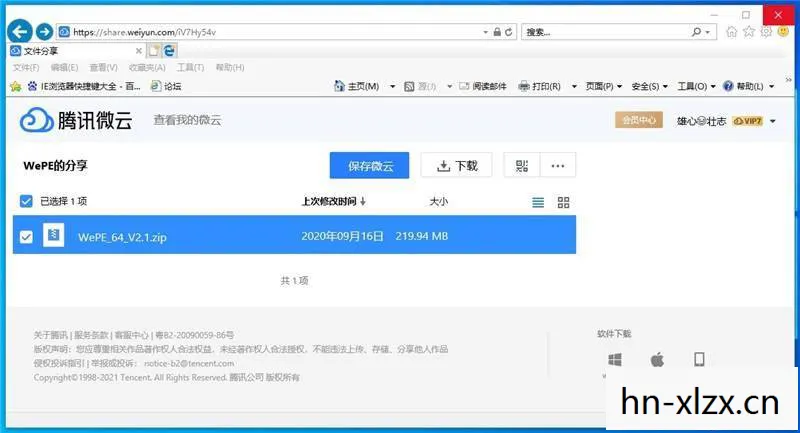Image resolution: width=800 pixels, height=433 pixels.
Task: Open the browser home icon
Action: click(x=732, y=32)
